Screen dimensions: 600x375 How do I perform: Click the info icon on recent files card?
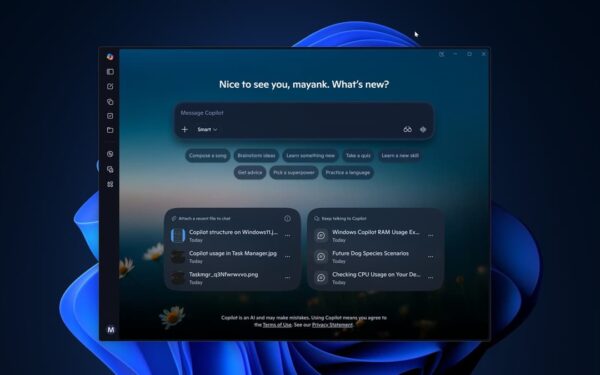[x=287, y=218]
